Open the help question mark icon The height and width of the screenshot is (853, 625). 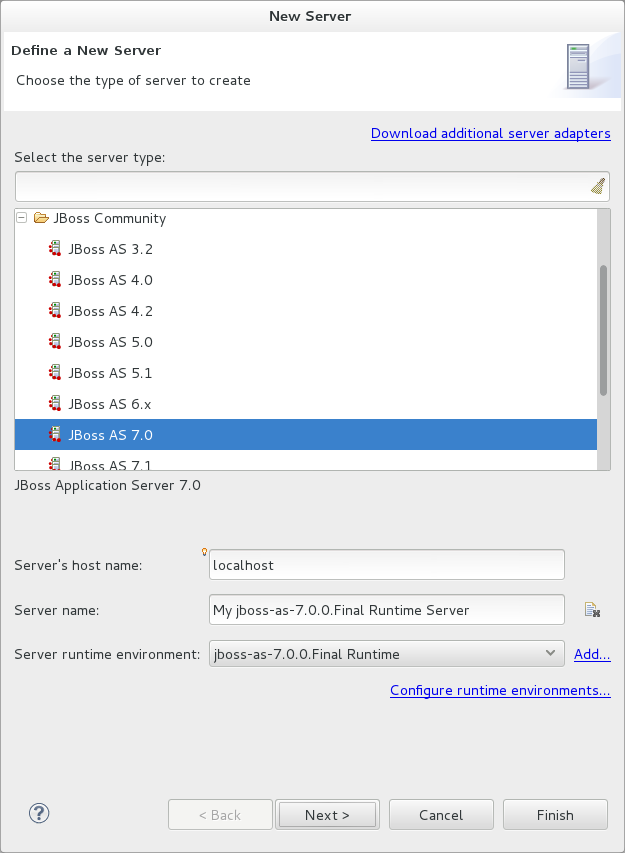[38, 813]
